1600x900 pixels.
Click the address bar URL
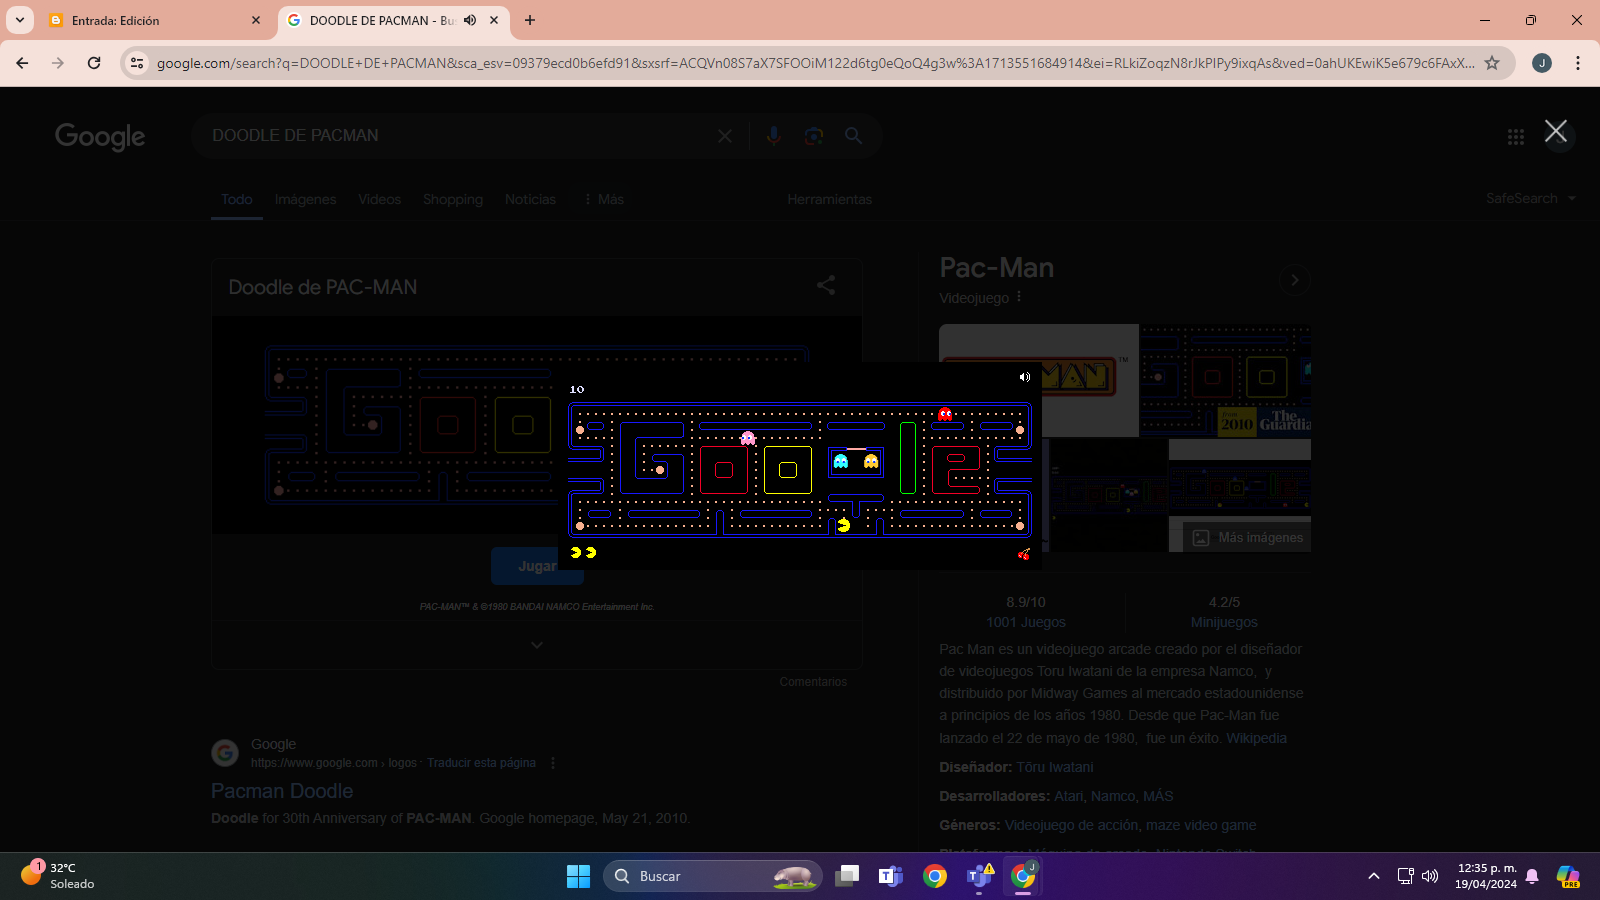coord(815,63)
